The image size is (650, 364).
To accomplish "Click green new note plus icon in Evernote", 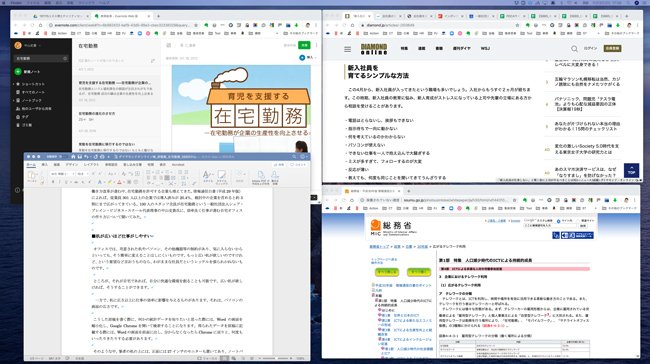I will [18, 71].
